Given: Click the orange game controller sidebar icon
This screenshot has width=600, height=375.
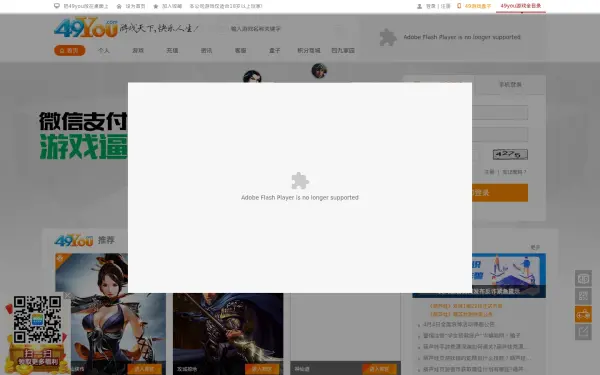Looking at the screenshot, I should (583, 314).
